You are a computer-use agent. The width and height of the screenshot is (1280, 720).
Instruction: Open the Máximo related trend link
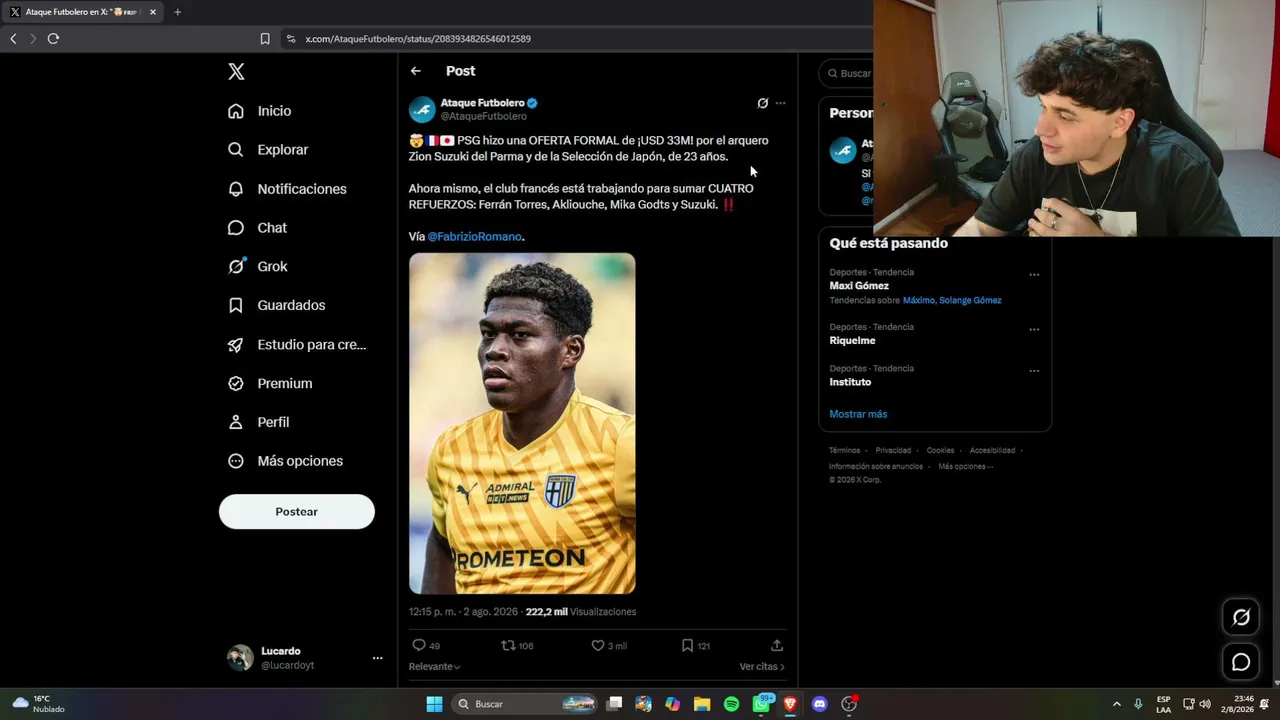pyautogui.click(x=919, y=300)
